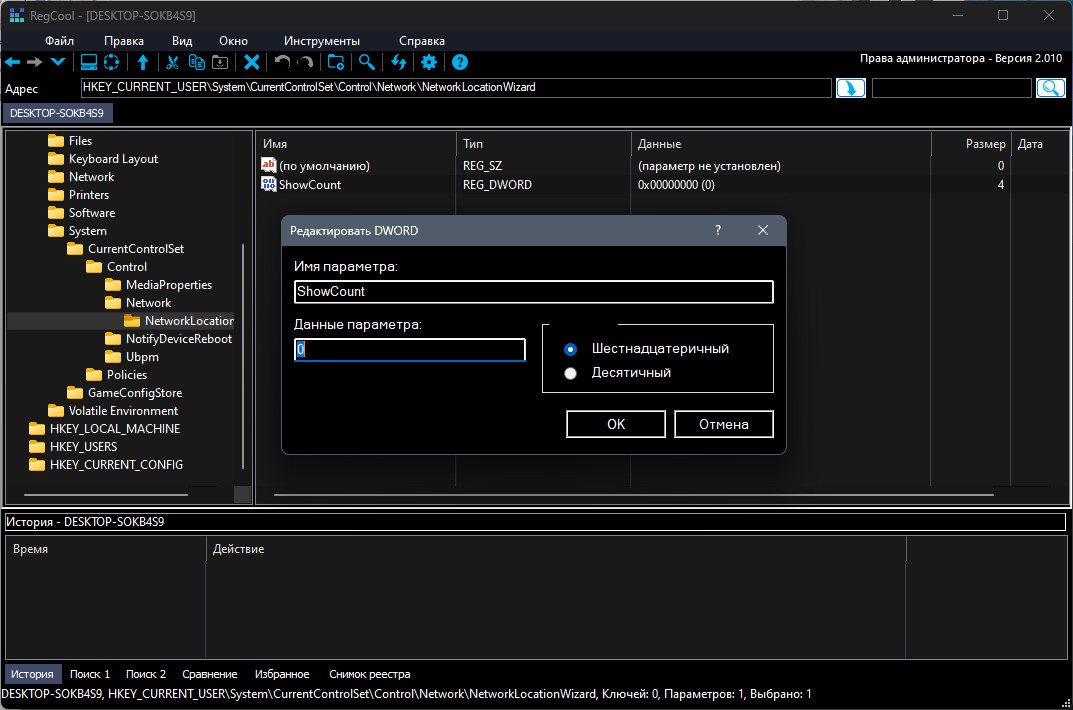
Task: Click the delete X icon in the toolbar
Action: 252,62
